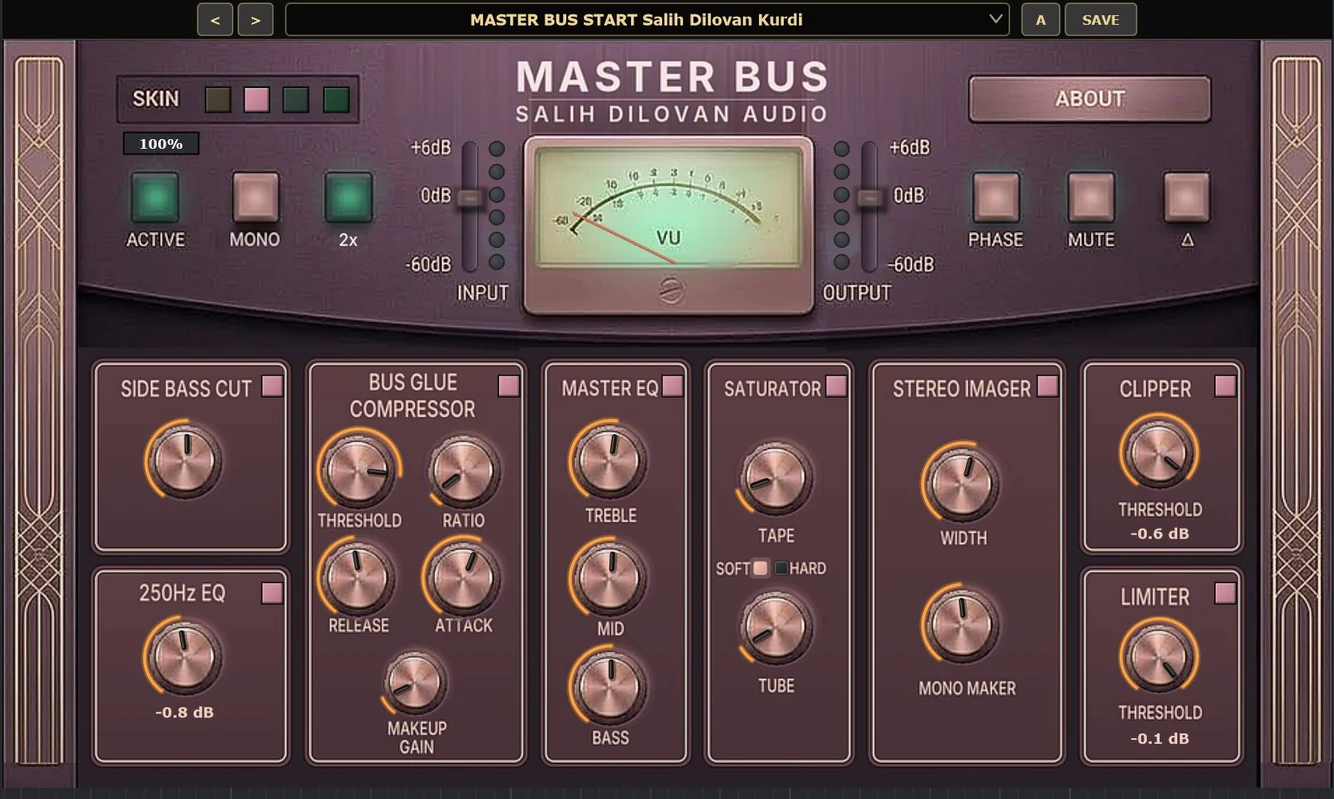Enable the CLIPPER module
This screenshot has height=799, width=1334.
(1225, 386)
